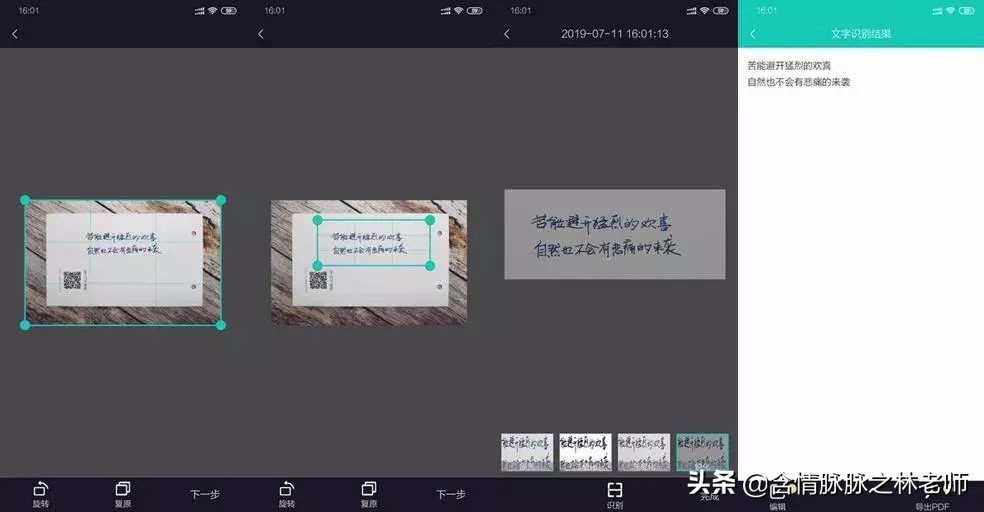This screenshot has height=512, width=984.
Task: Select the second filter thumbnail, high-contrast black and white
Action: 586,452
